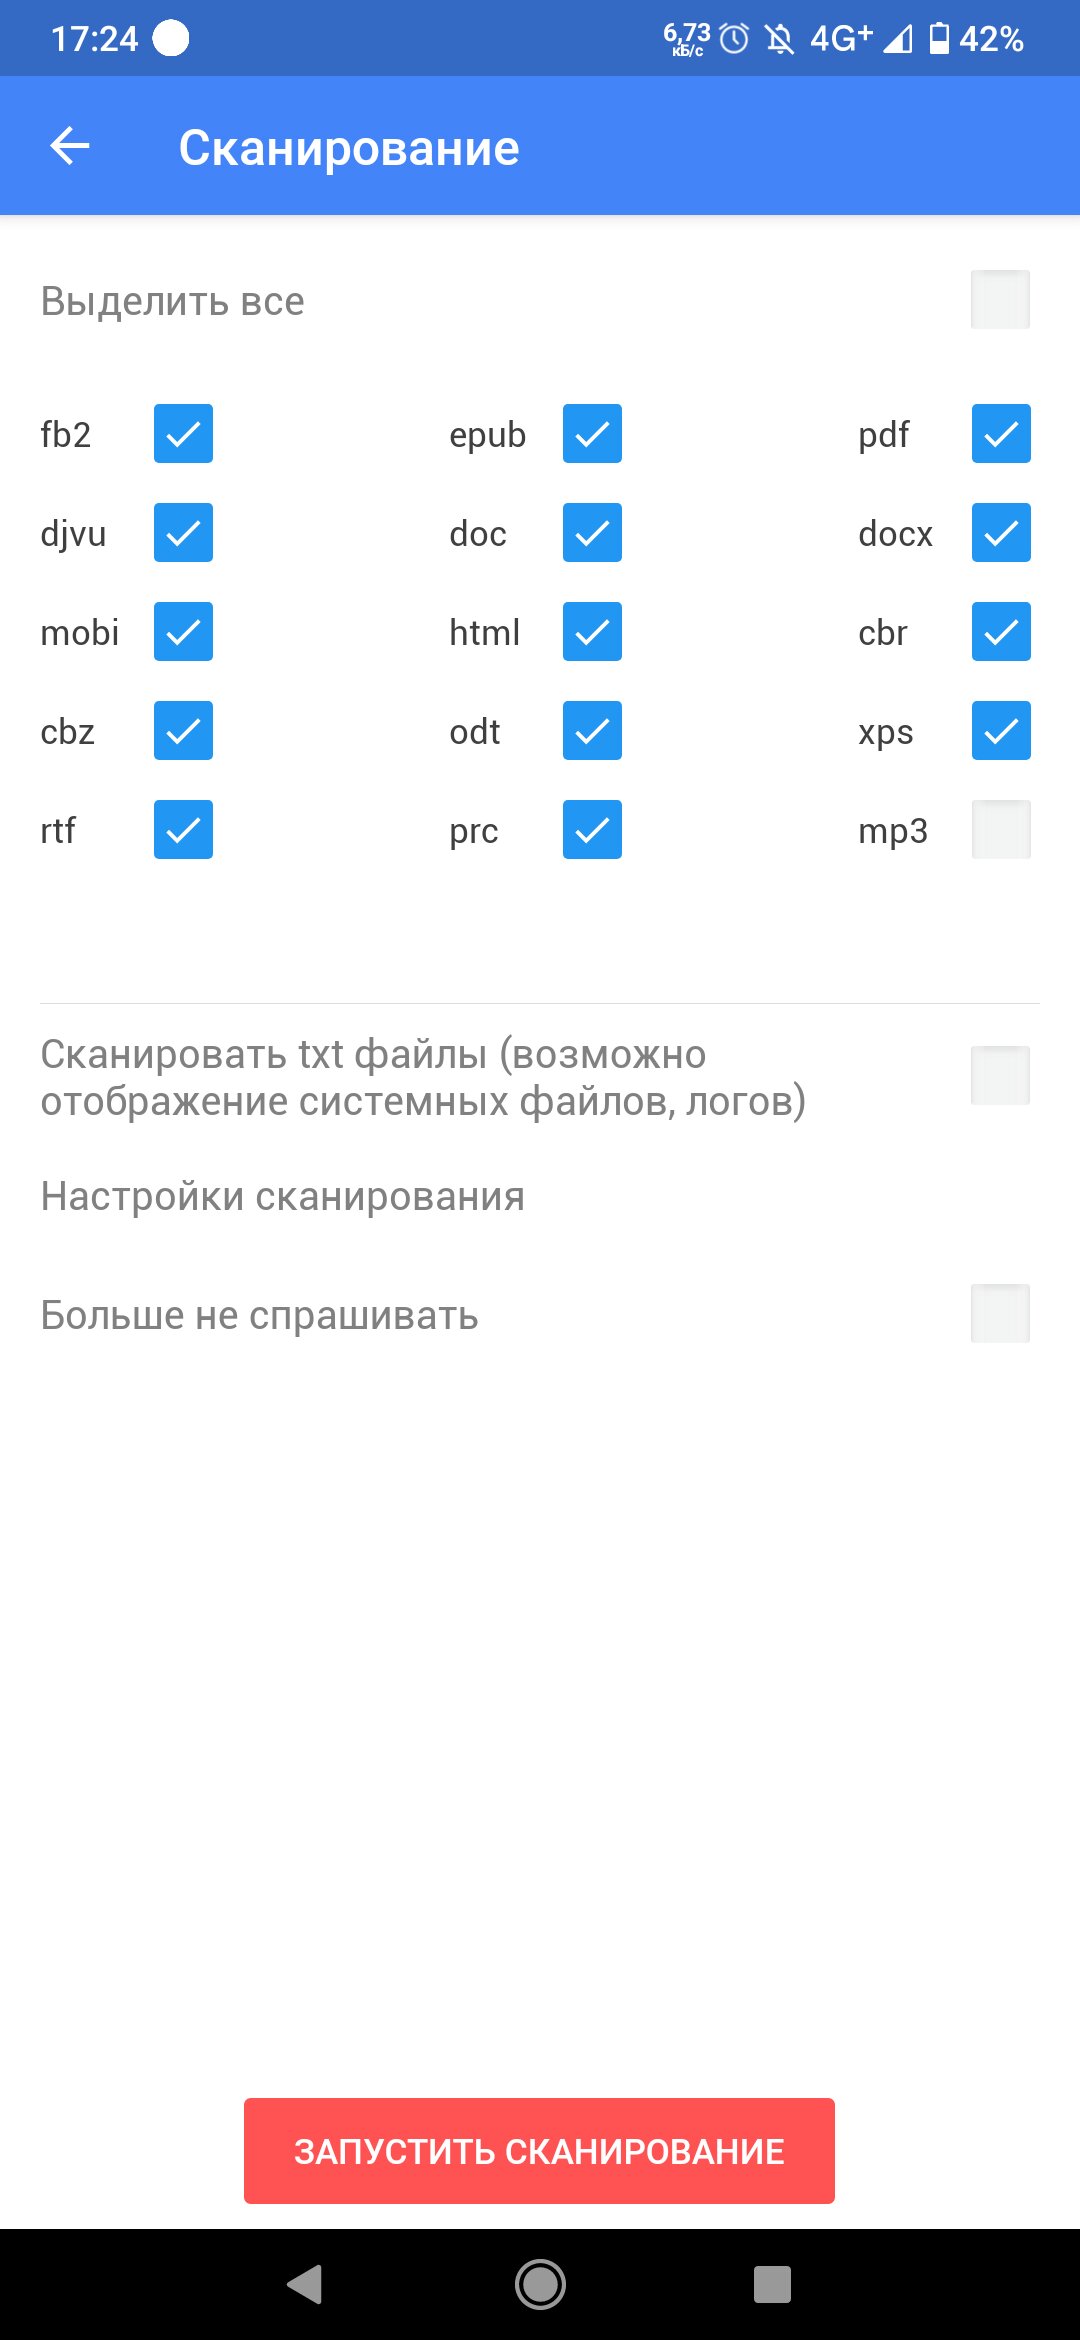
Task: Uncheck the djvu format checkbox
Action: click(183, 533)
